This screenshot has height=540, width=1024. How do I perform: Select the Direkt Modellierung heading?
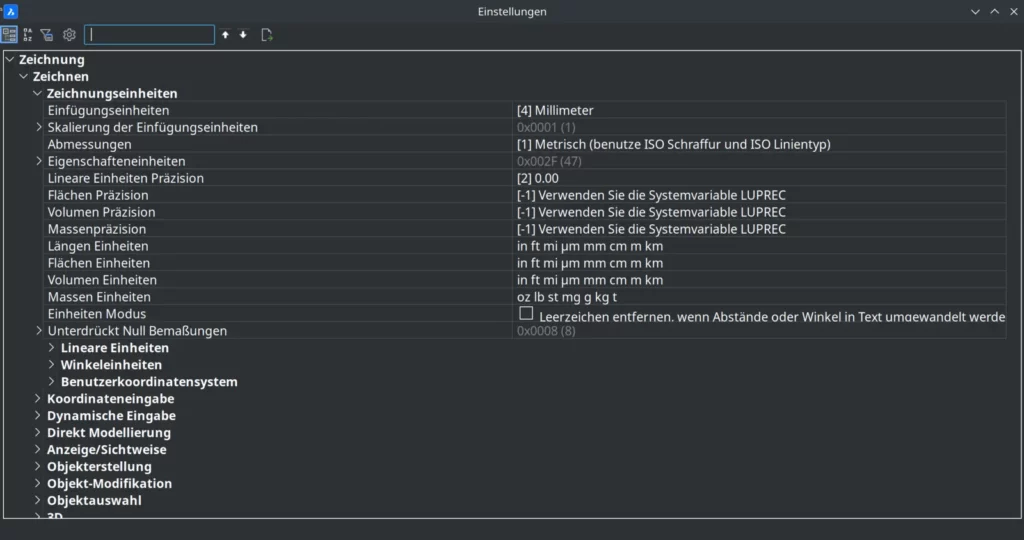(x=108, y=433)
